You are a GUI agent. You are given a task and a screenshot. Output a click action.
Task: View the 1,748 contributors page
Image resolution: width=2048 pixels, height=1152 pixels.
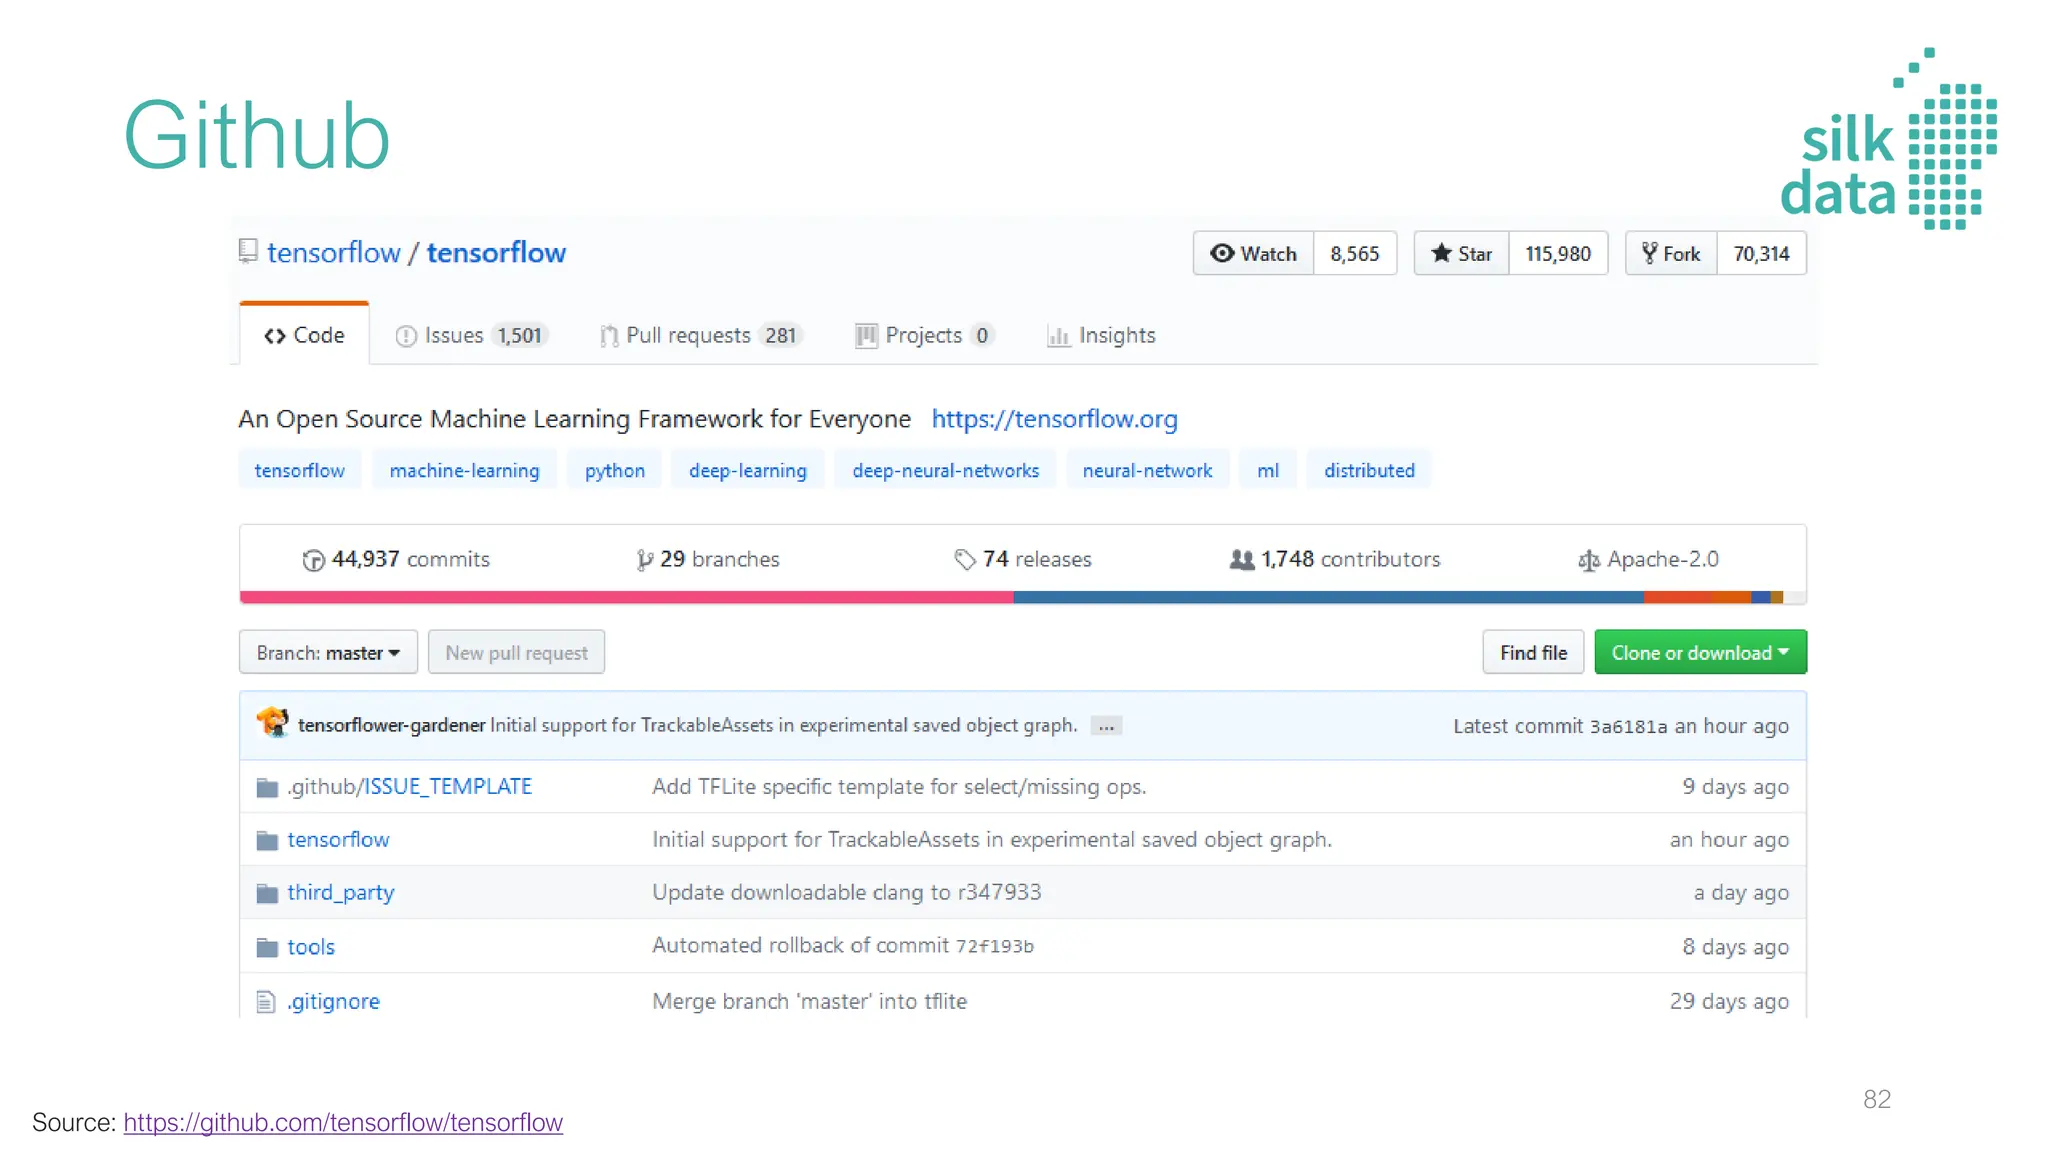1335,559
